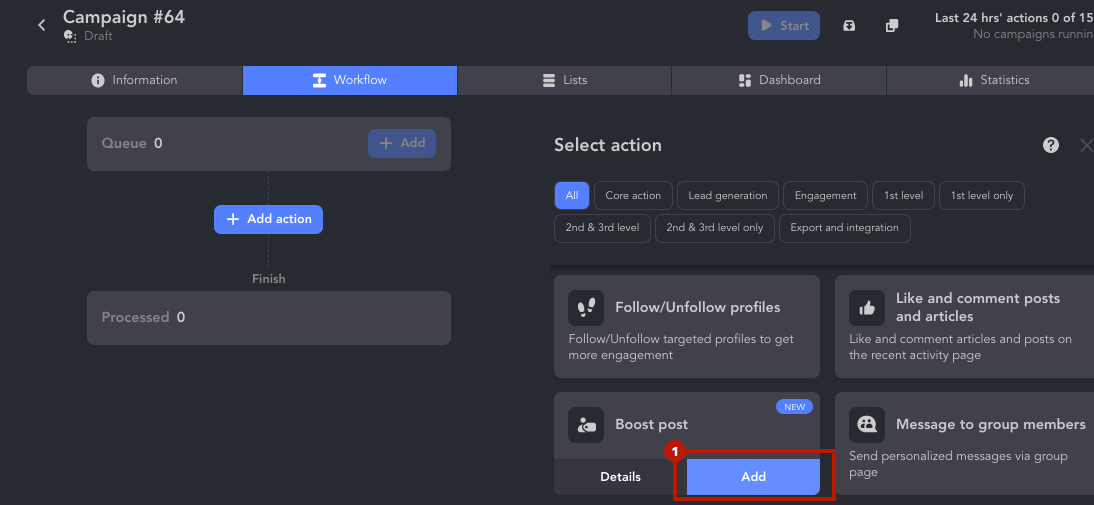
Task: Click the Follow/Unfollow profiles footprints icon
Action: (586, 308)
